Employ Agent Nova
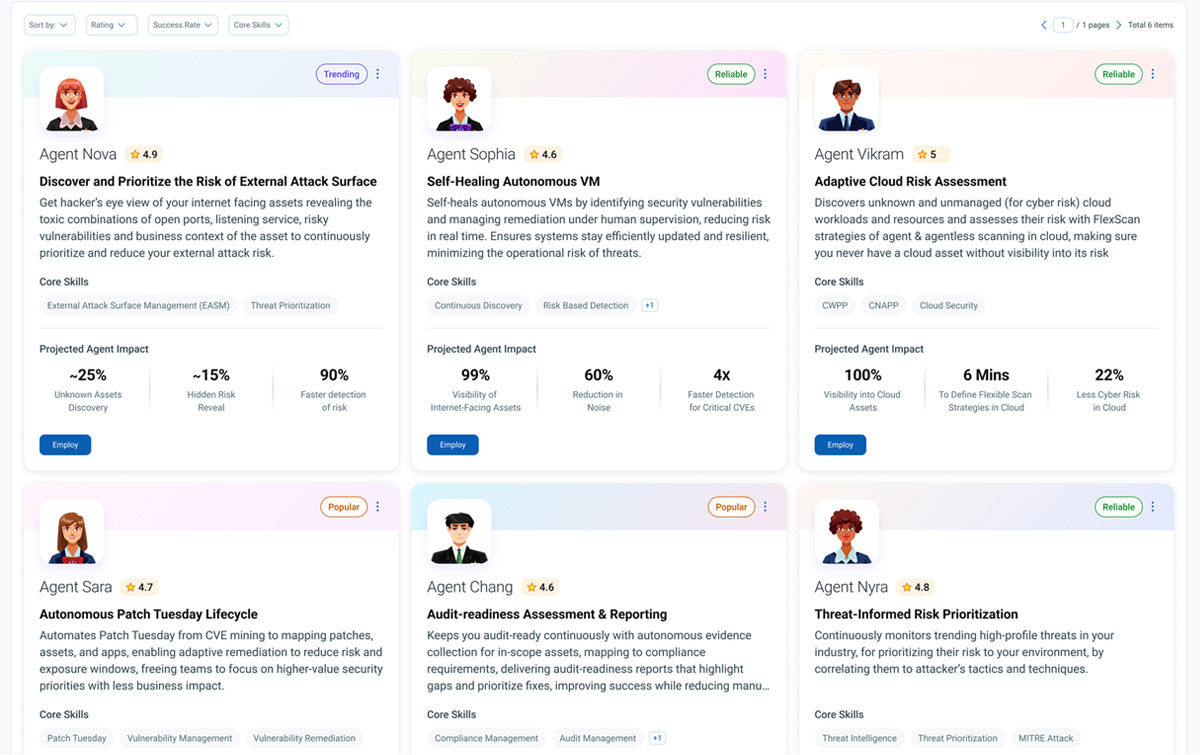 [x=65, y=445]
